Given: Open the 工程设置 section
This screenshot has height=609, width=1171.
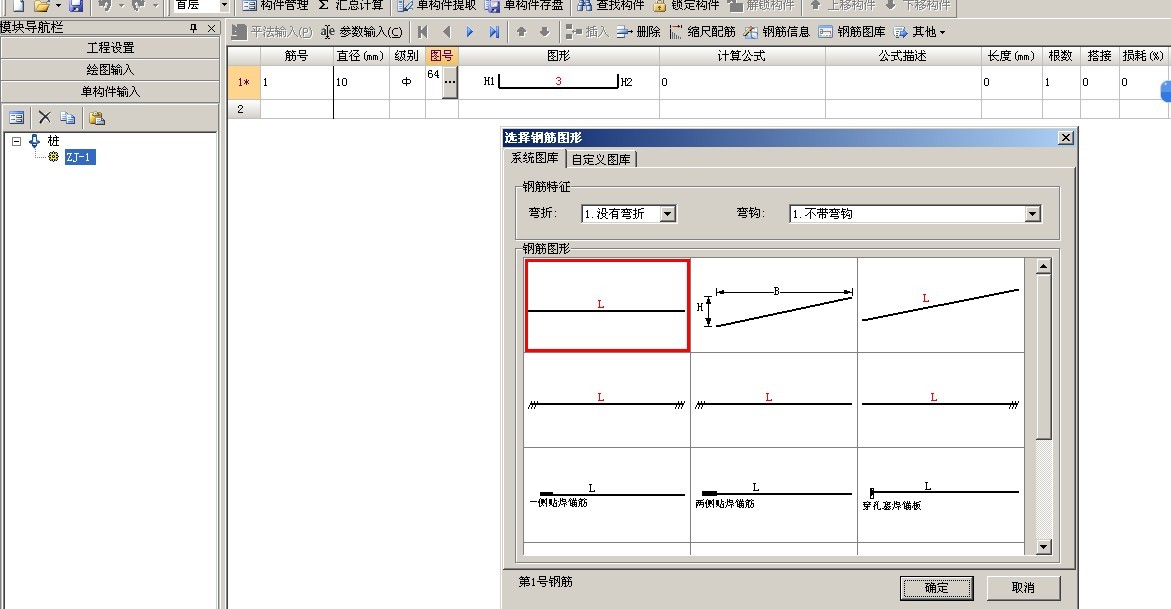Looking at the screenshot, I should click(111, 48).
